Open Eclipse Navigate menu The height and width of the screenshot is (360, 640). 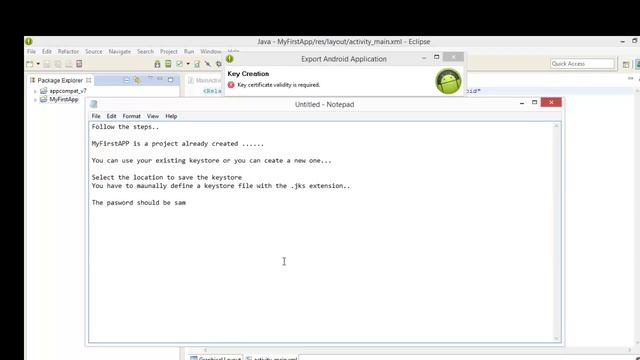tap(120, 51)
